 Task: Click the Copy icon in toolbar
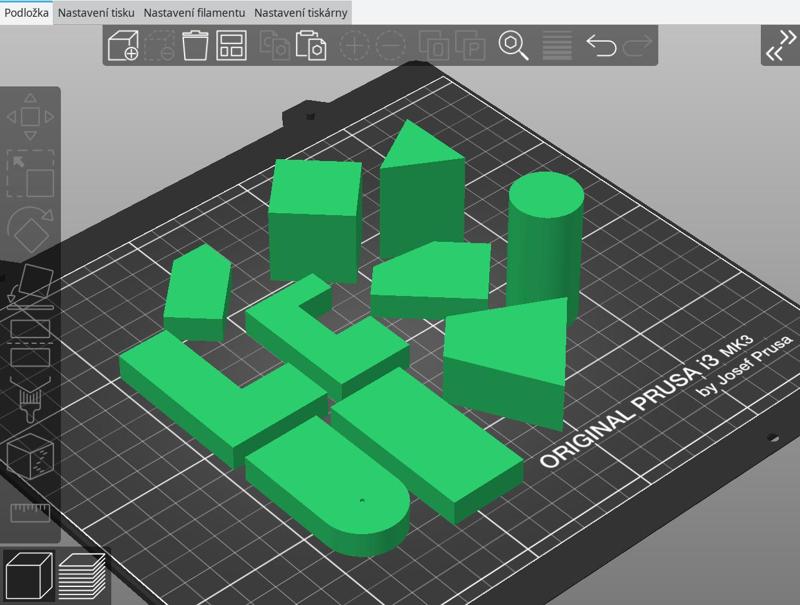coord(274,45)
